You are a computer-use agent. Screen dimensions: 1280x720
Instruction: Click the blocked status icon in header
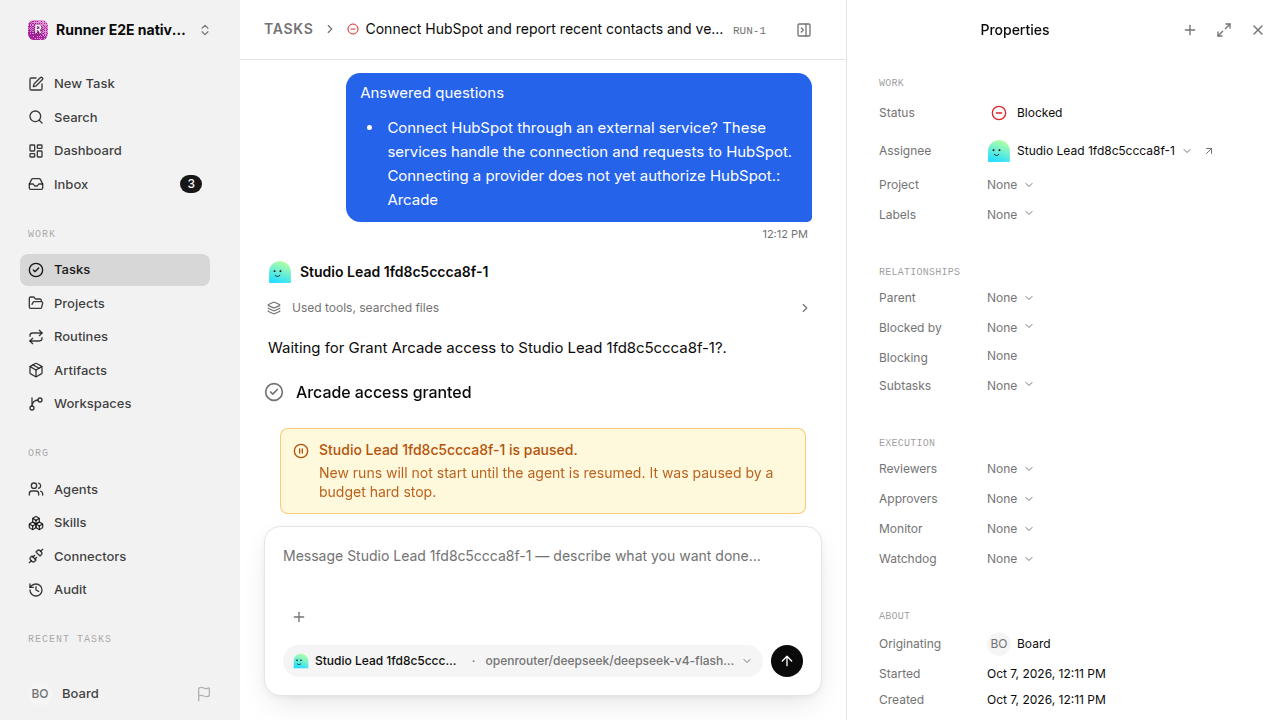(x=353, y=30)
